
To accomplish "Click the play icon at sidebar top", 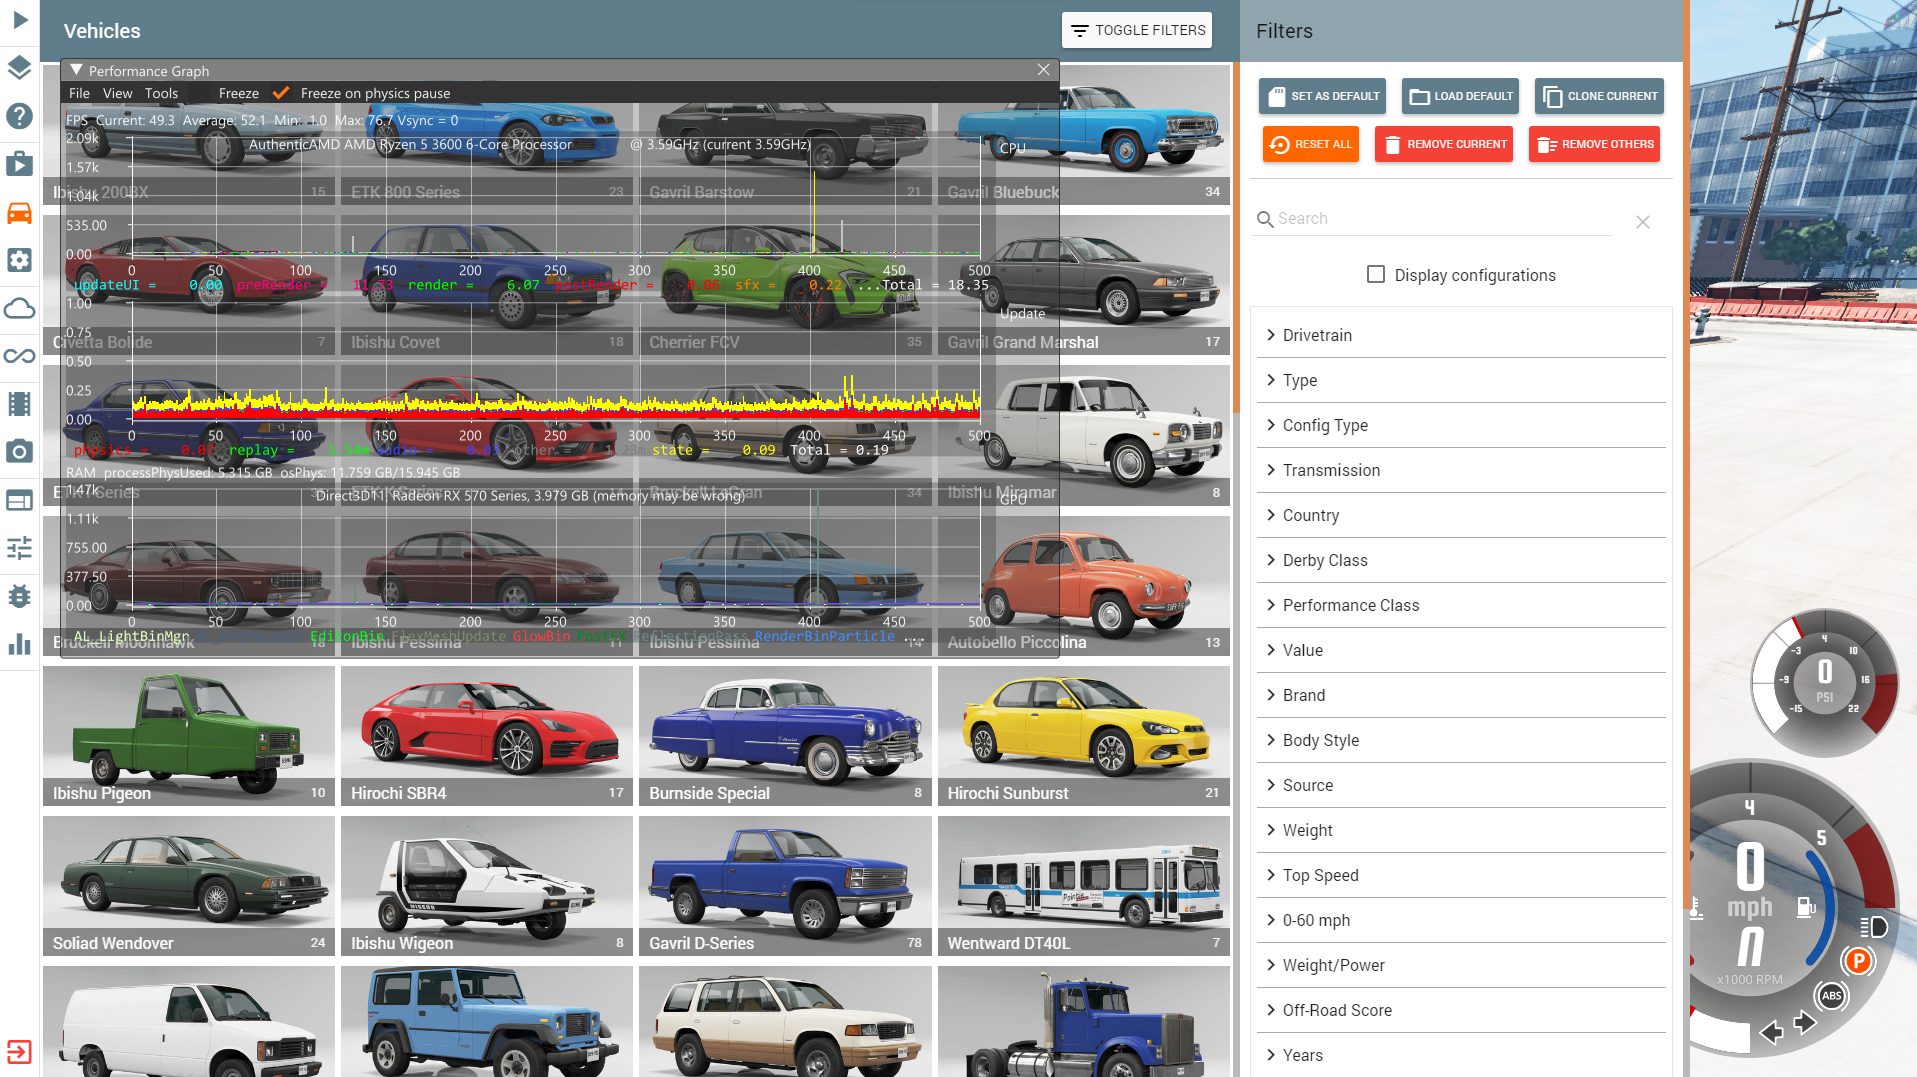I will tap(20, 19).
